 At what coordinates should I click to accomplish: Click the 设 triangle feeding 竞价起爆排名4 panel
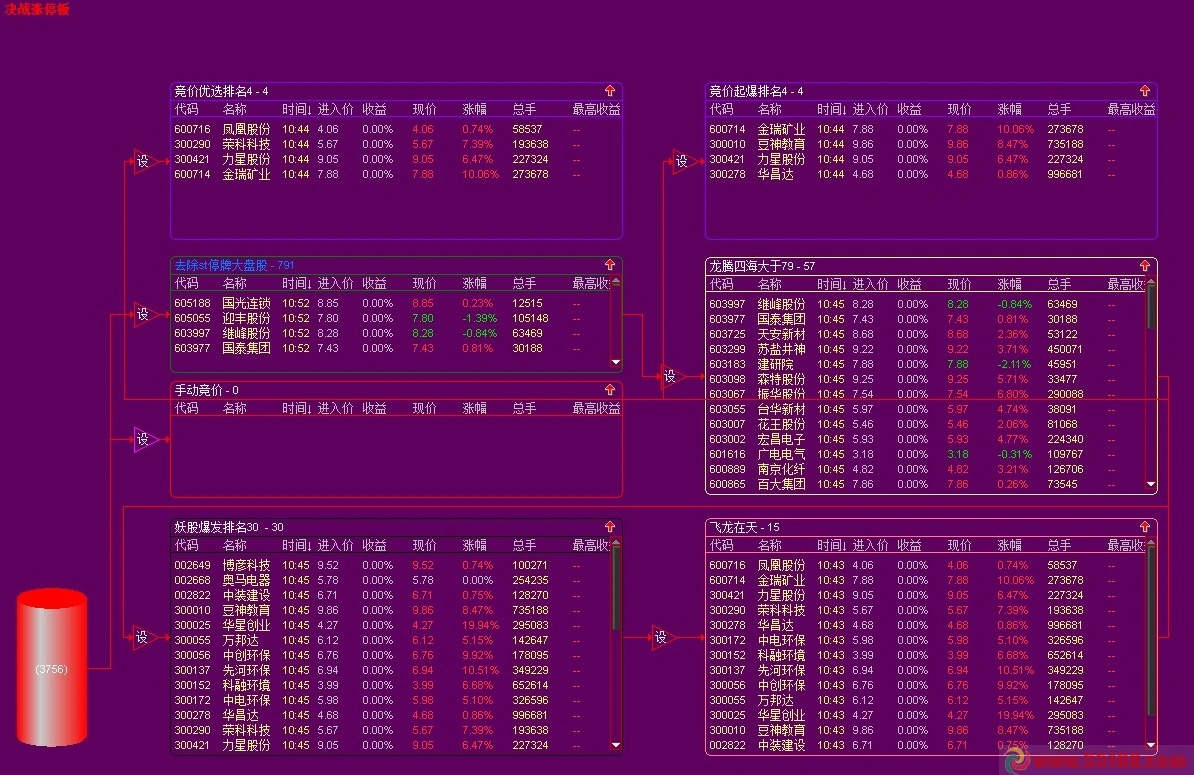685,161
